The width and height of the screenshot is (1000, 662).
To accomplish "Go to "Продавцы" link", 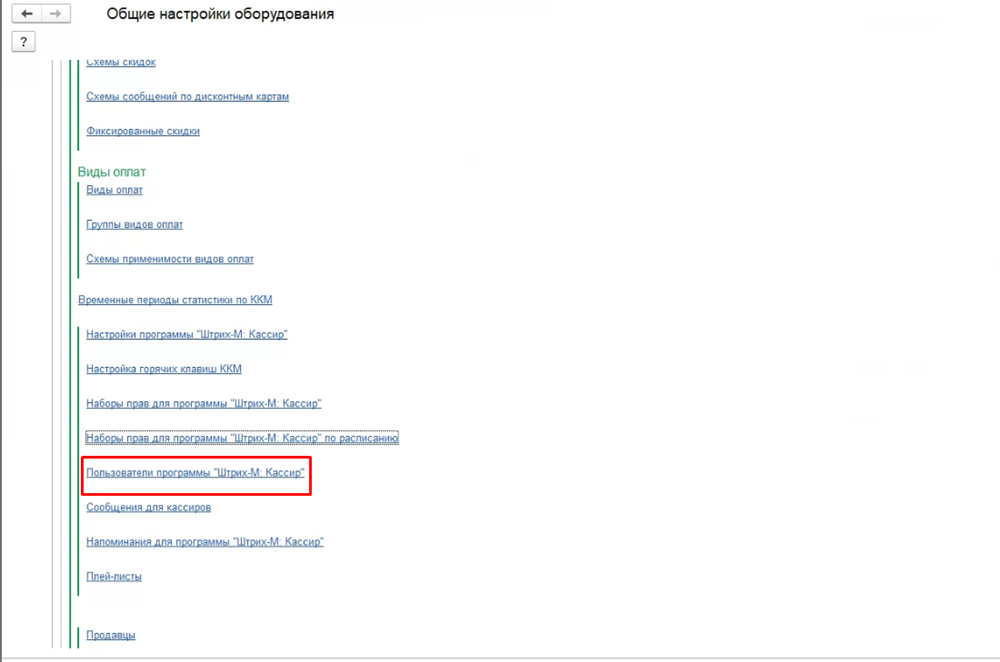I will click(x=110, y=635).
